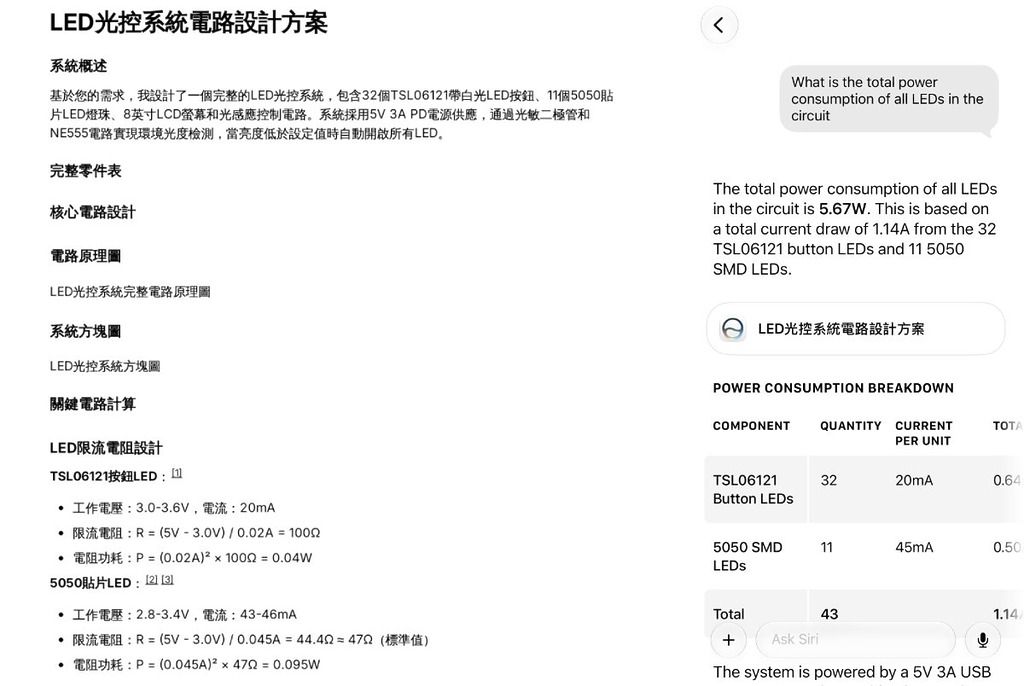Expand the 完整零件表 section heading
The width and height of the screenshot is (1024, 686).
tap(86, 171)
